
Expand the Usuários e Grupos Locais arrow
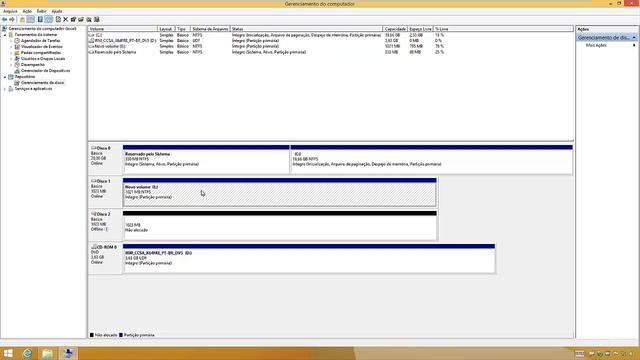pyautogui.click(x=11, y=59)
